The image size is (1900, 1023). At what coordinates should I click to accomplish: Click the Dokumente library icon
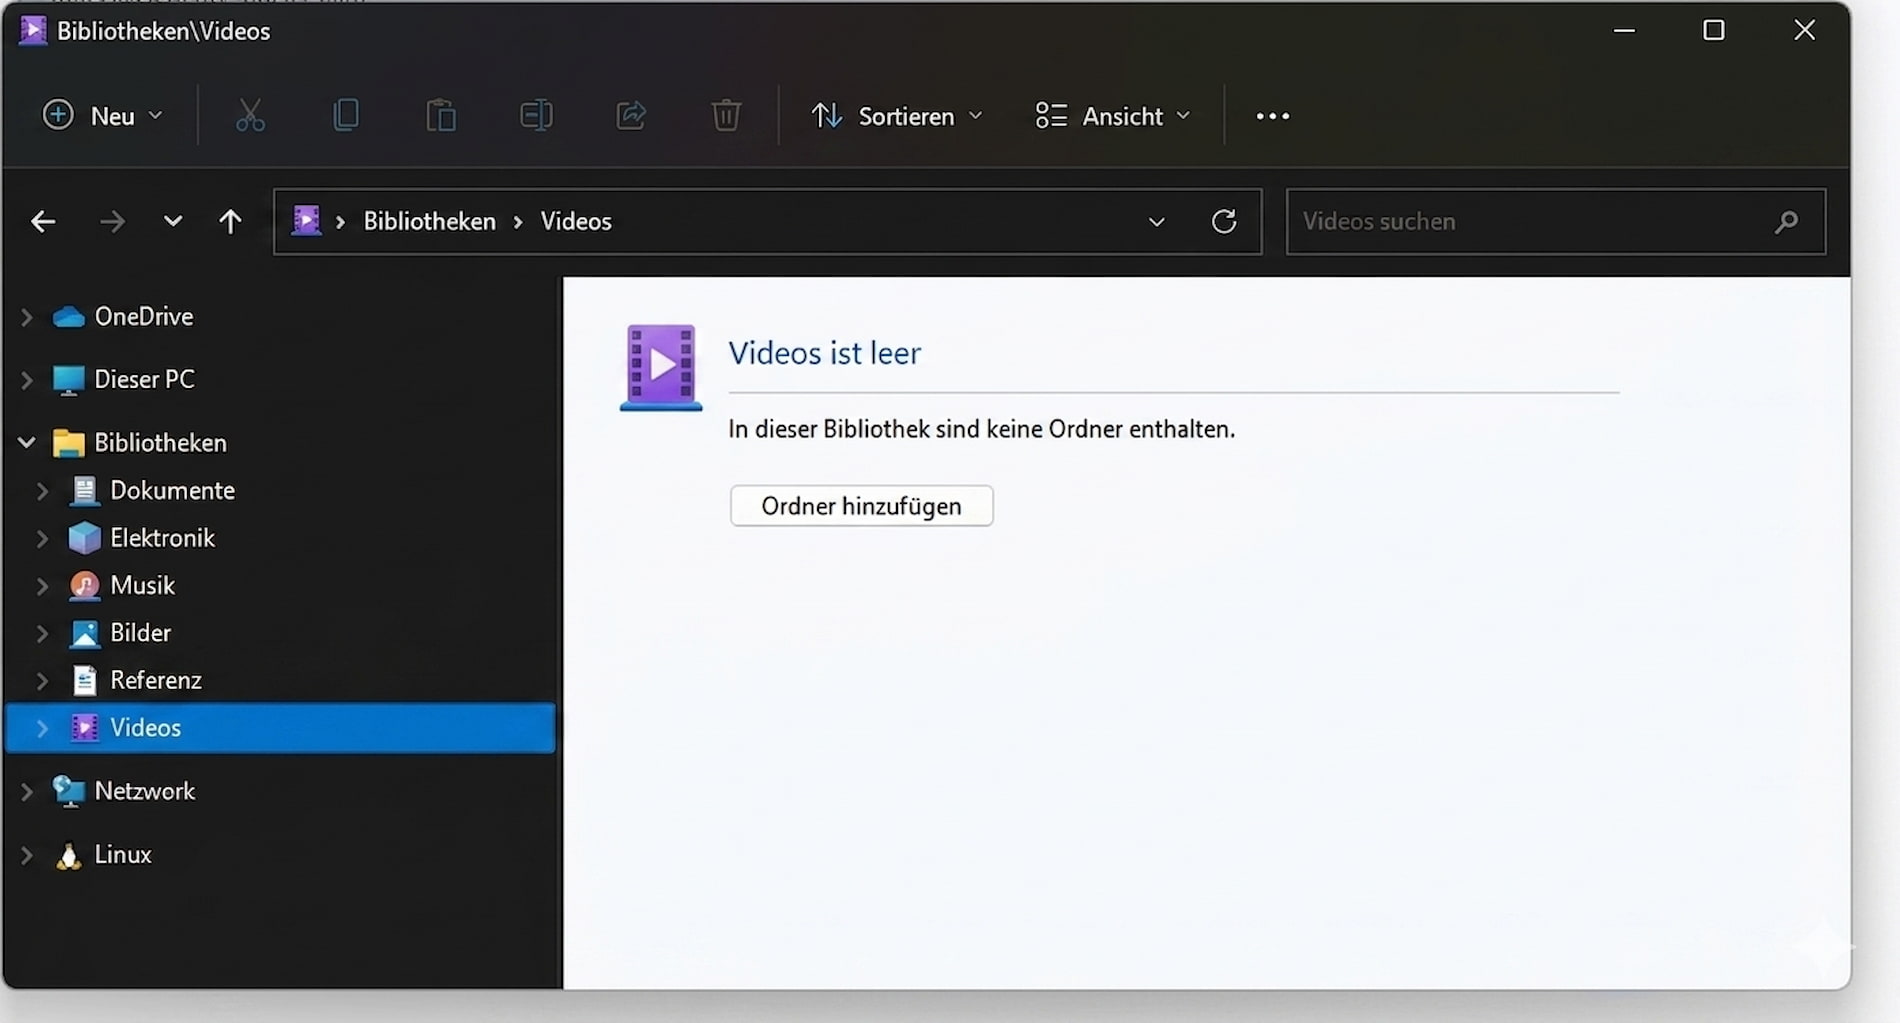(x=84, y=490)
